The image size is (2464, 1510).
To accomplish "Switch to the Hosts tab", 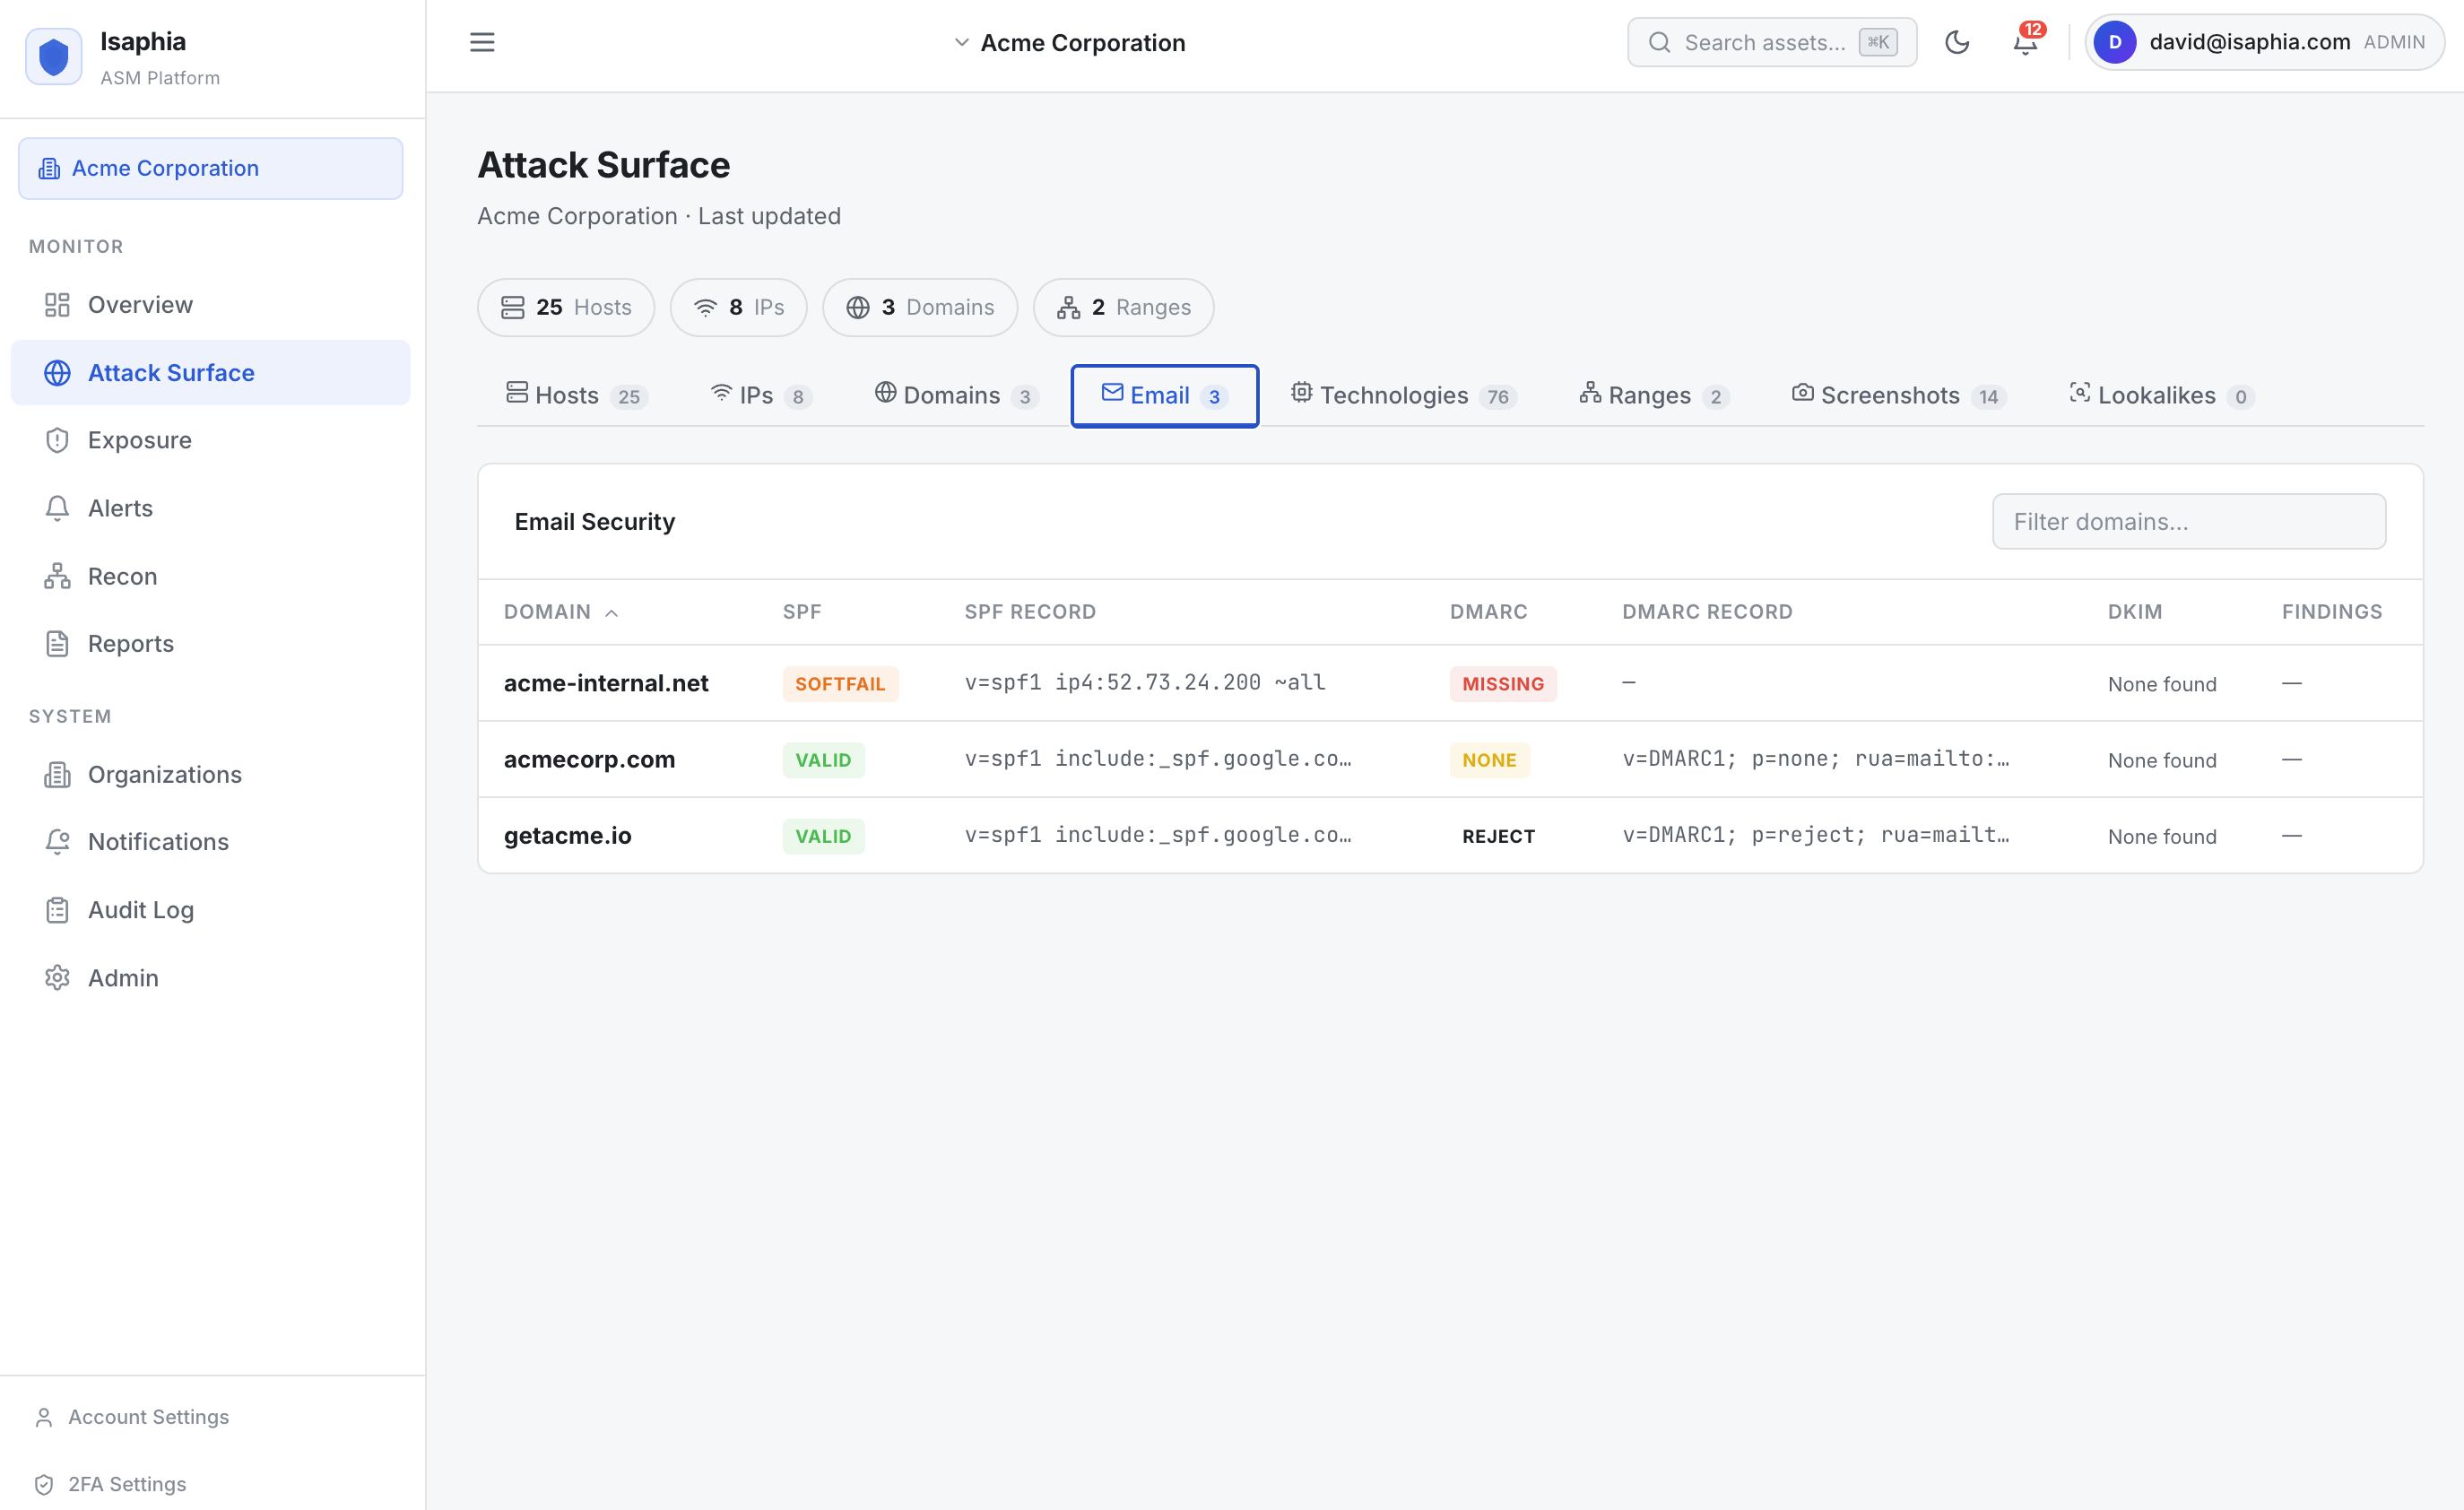I will click(577, 395).
